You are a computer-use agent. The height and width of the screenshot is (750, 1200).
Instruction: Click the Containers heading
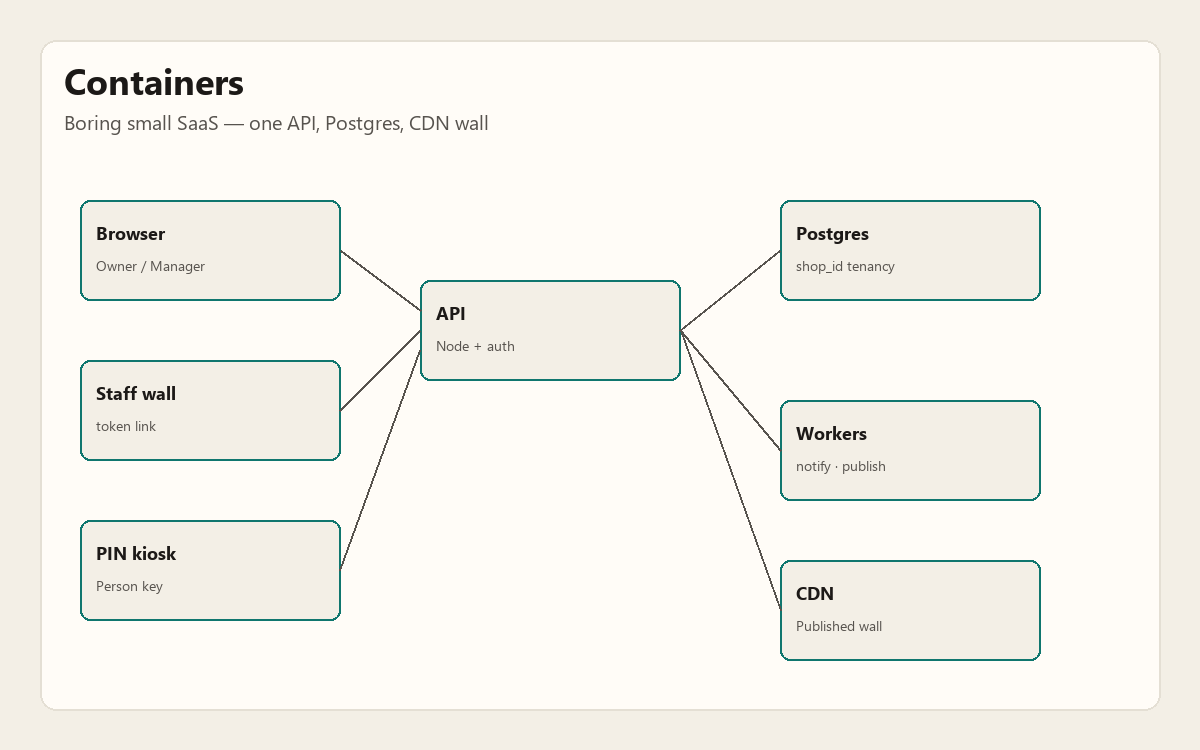tap(154, 82)
